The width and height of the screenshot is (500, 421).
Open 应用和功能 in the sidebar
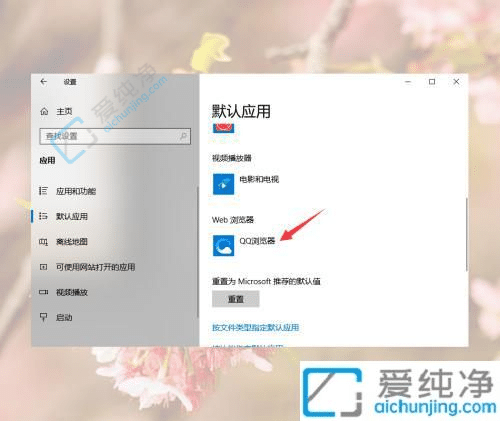(x=76, y=191)
